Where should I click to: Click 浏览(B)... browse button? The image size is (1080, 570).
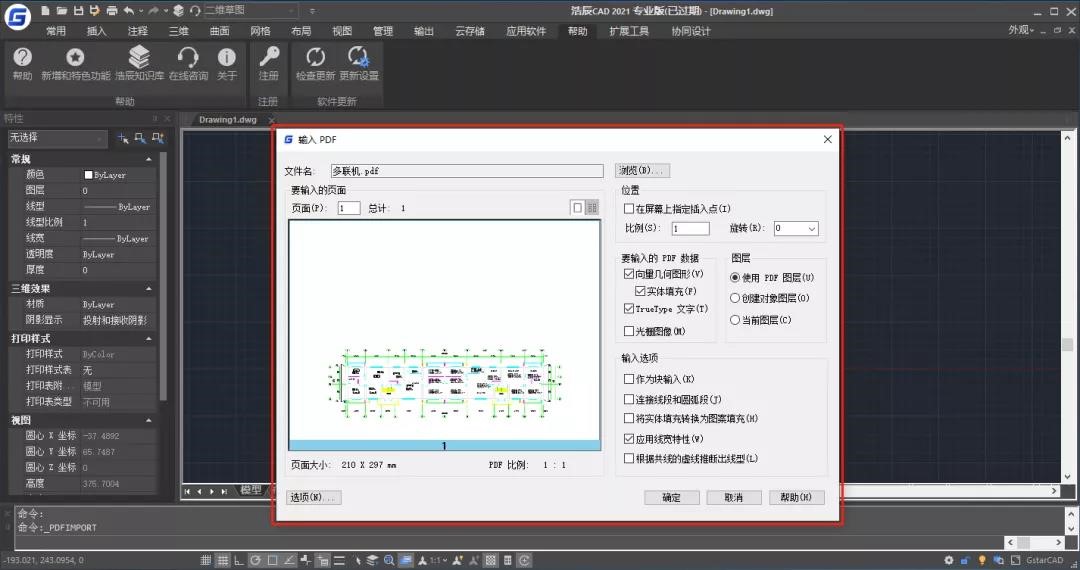point(642,171)
